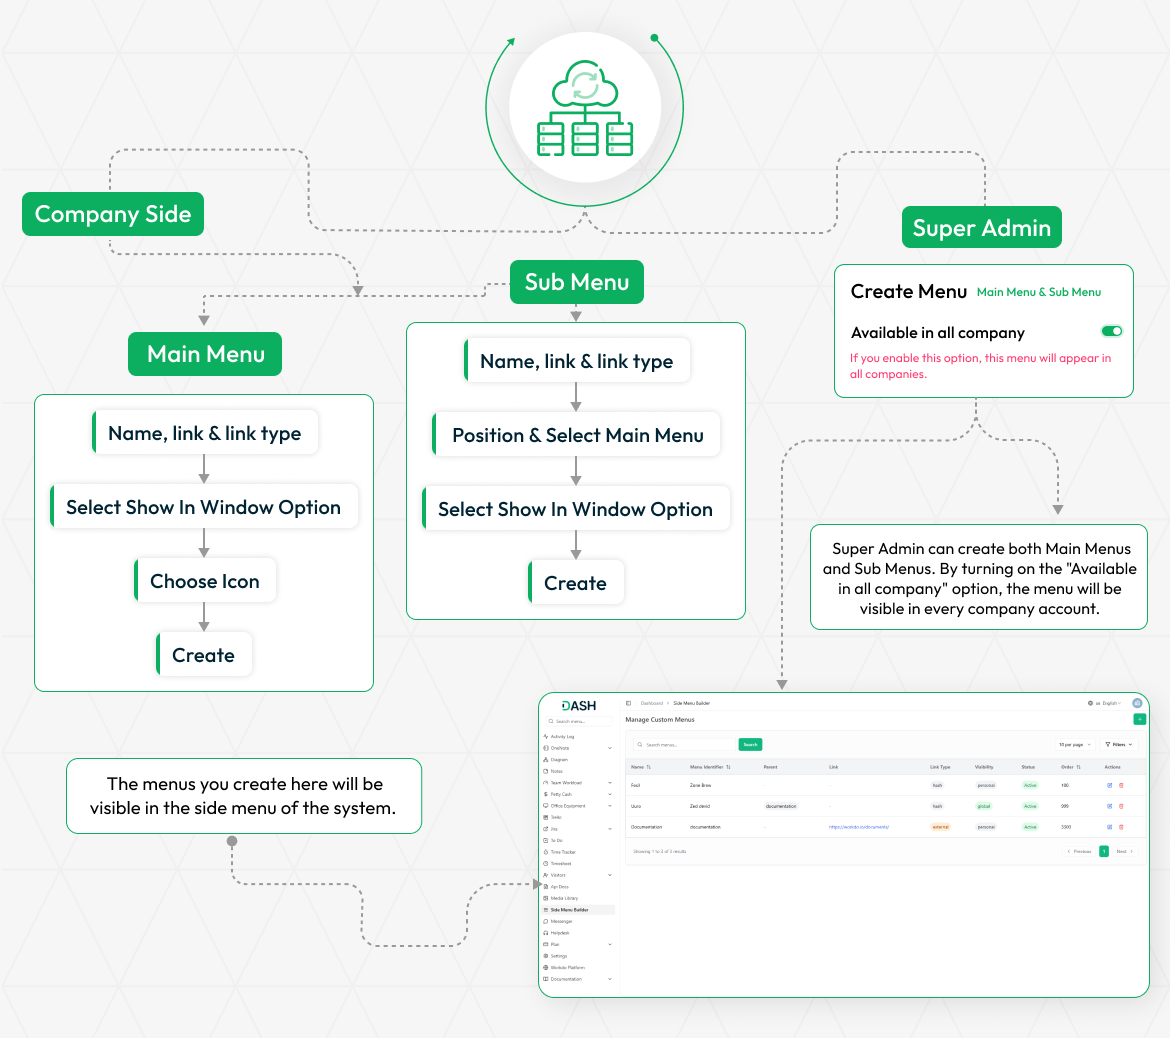1170x1038 pixels.
Task: Delete the menu row with global visibility
Action: click(1121, 806)
